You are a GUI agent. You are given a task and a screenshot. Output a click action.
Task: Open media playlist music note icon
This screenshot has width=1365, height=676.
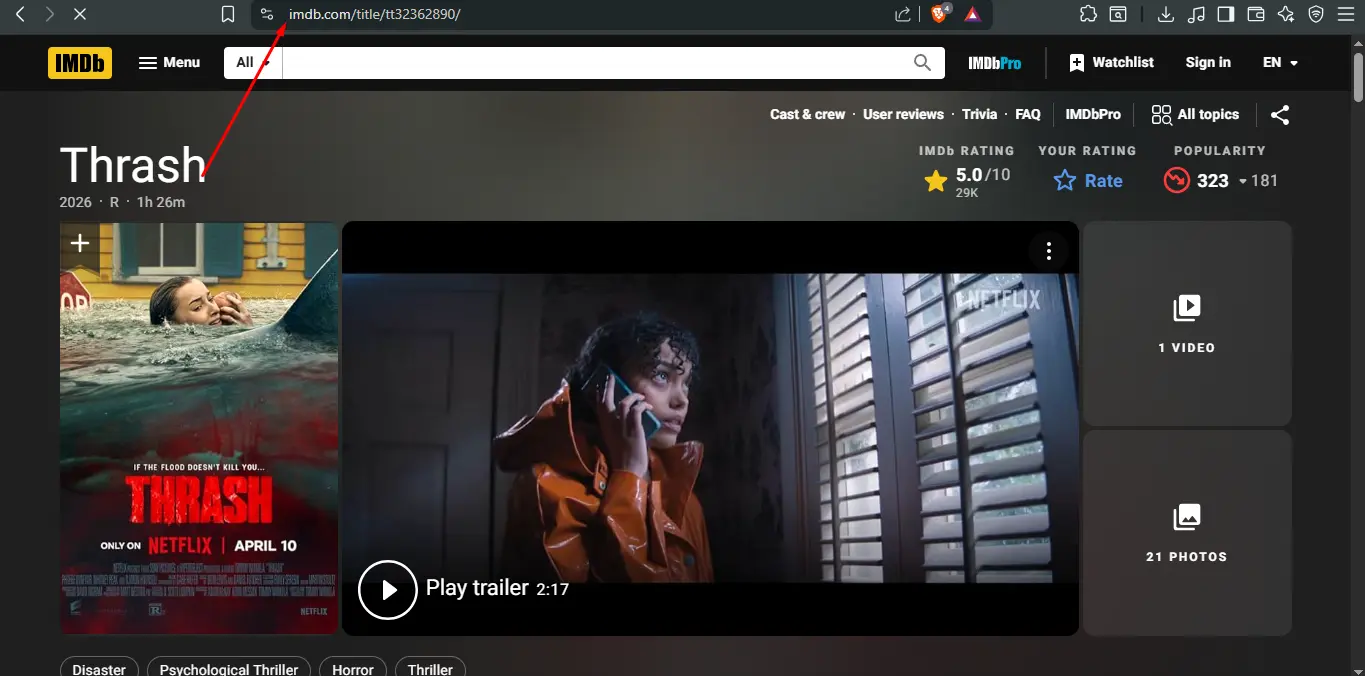[x=1196, y=14]
